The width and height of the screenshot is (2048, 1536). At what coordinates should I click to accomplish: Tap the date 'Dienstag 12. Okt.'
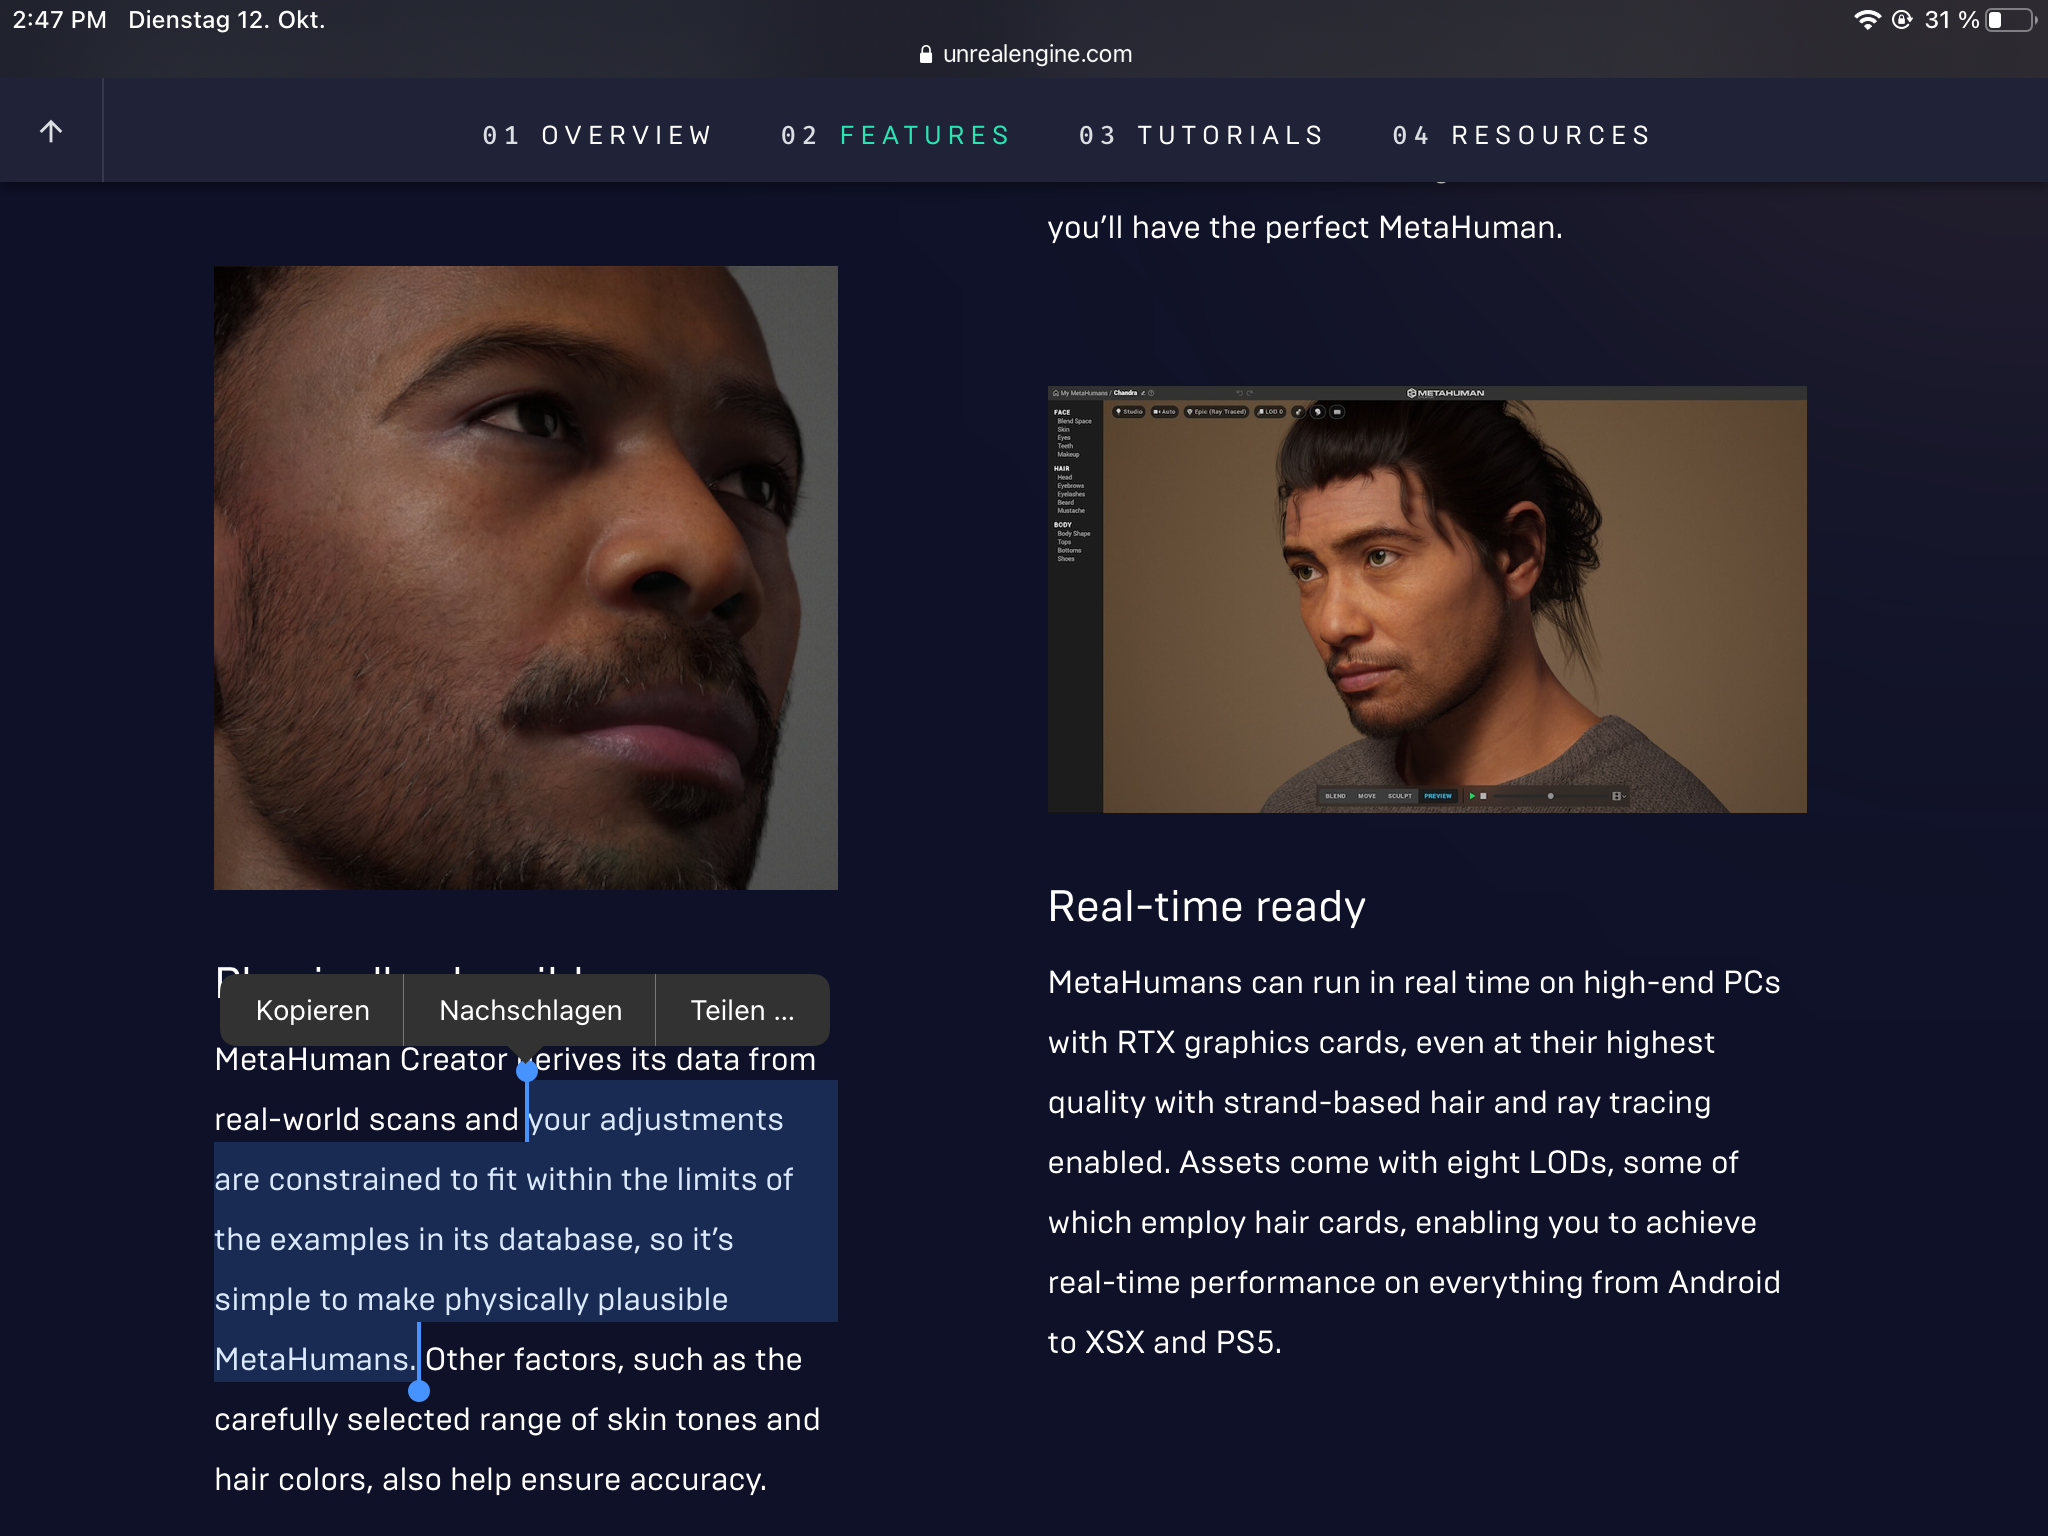pyautogui.click(x=227, y=20)
